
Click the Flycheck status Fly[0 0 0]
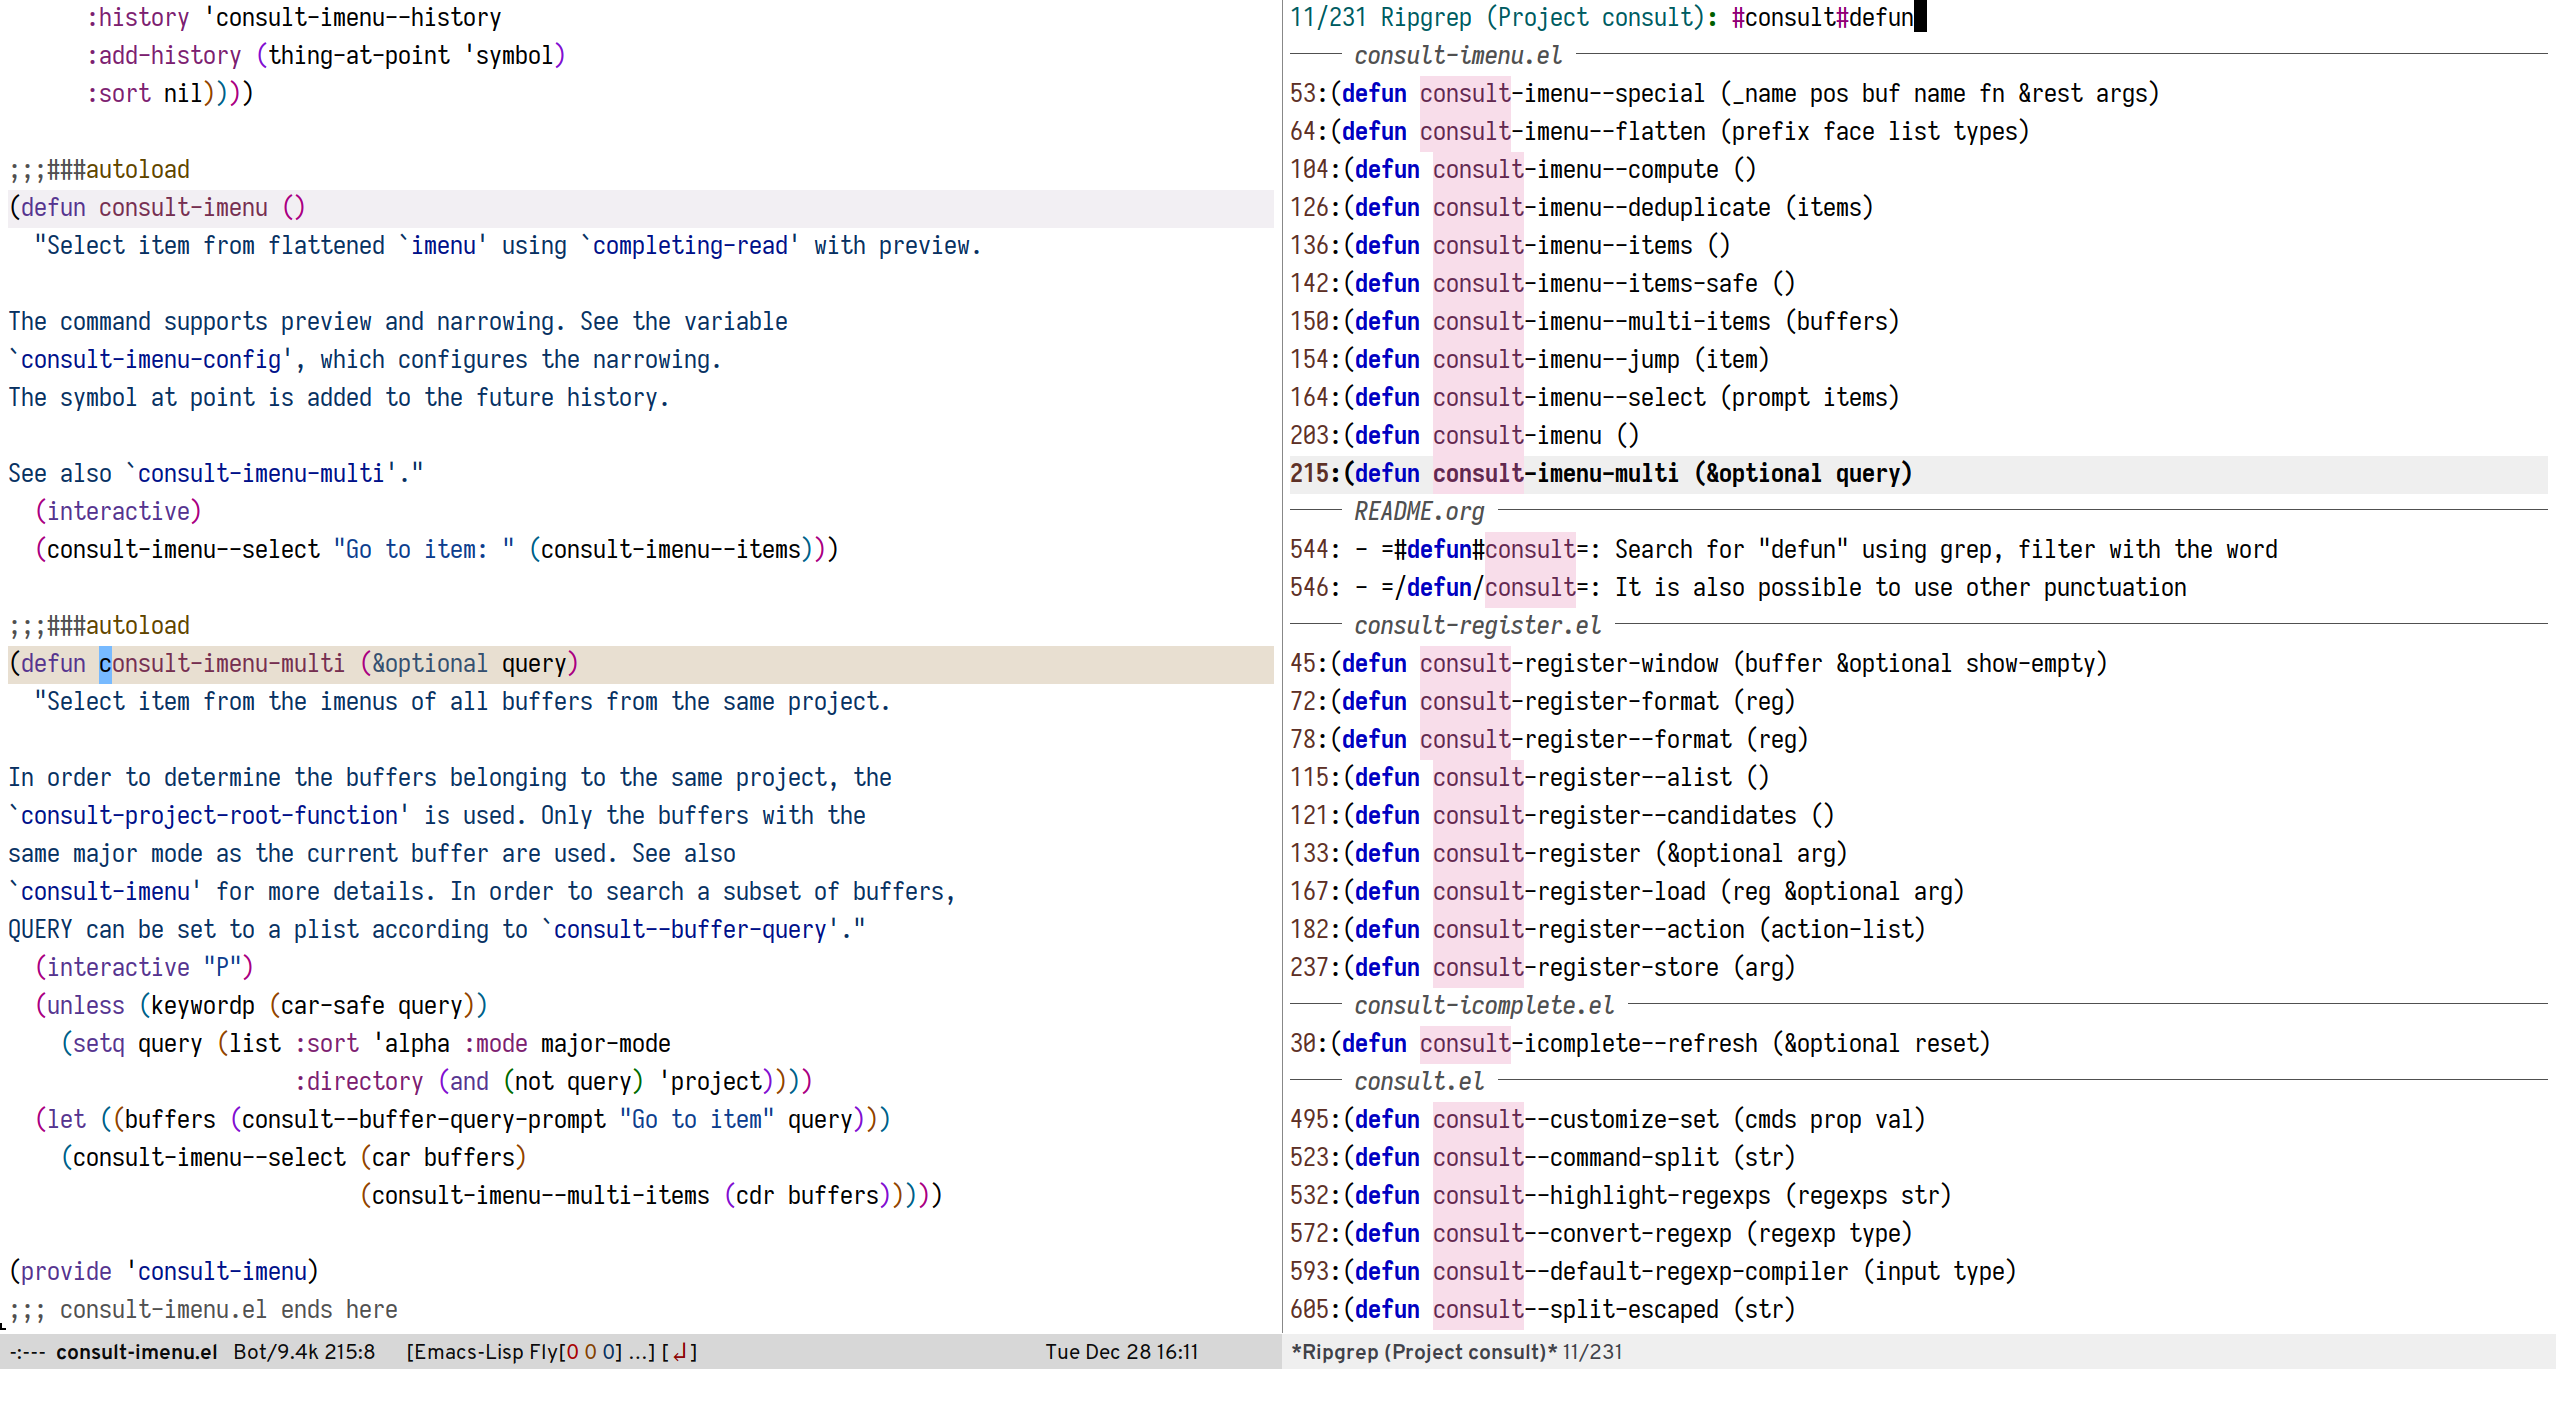tap(576, 1352)
